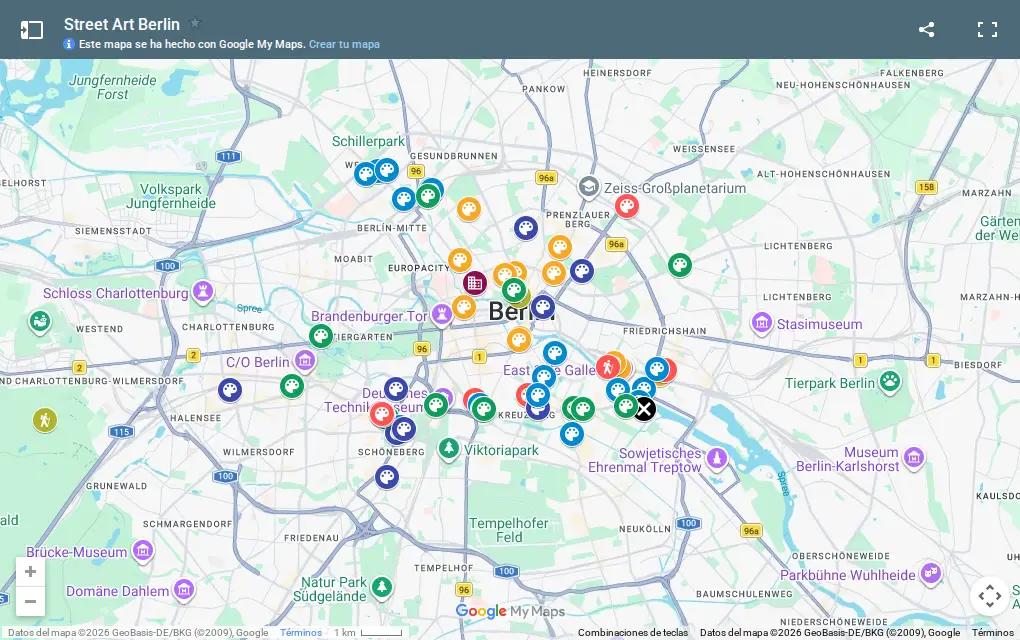
Task: Click the Parkbühne Wuhlheide theater icon
Action: point(931,573)
